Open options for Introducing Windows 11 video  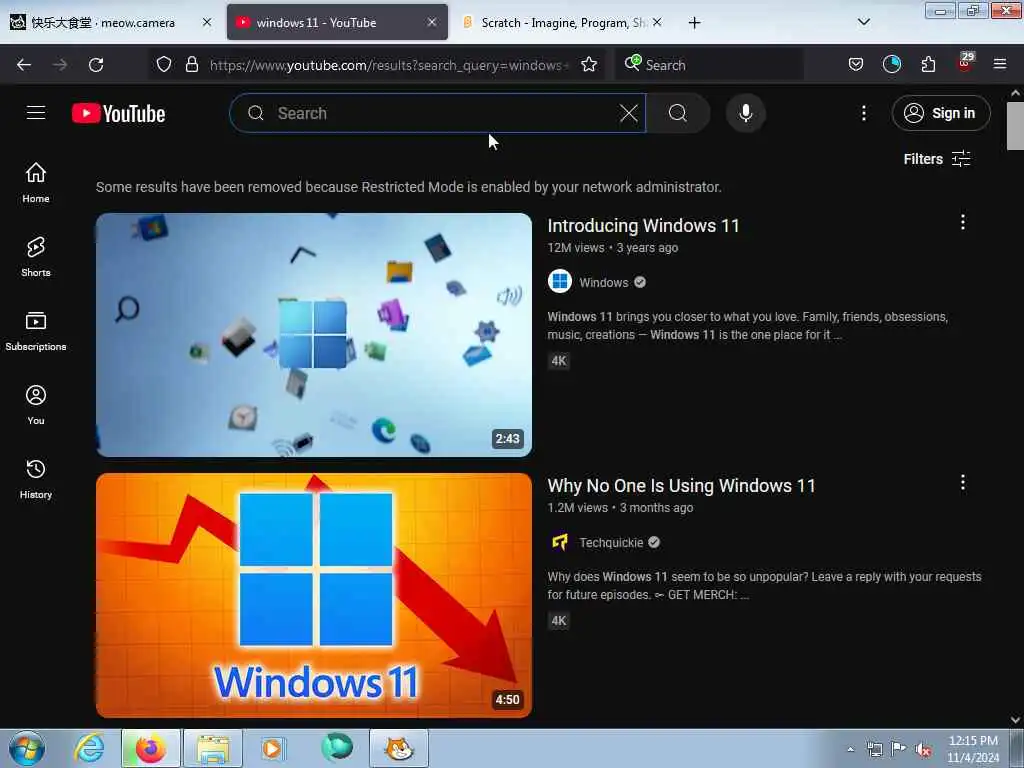tap(963, 222)
